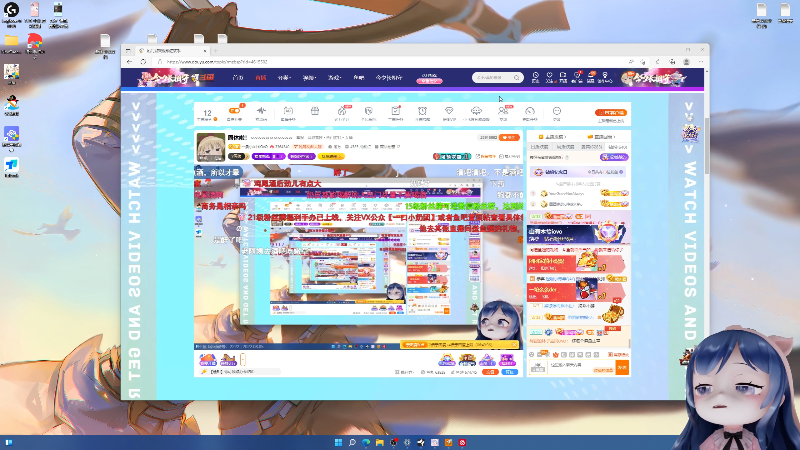This screenshot has height=450, width=800.
Task: Open the first nav item 首页 in site header
Action: pos(238,78)
